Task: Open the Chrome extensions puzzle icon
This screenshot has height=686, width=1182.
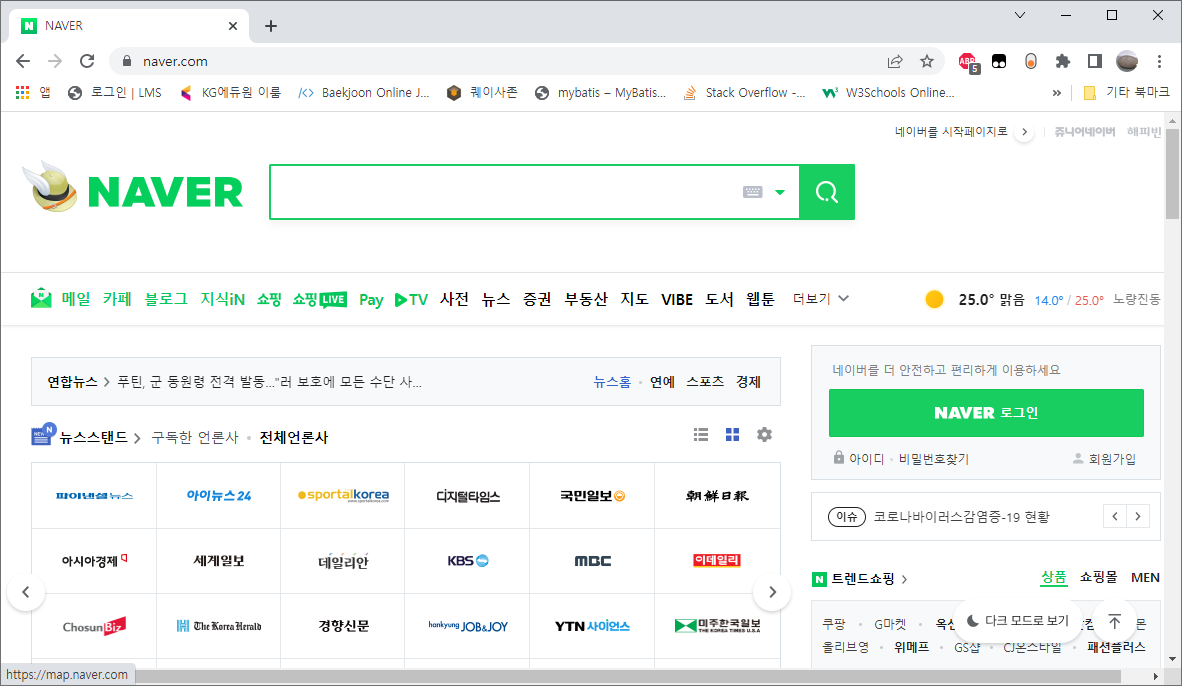Action: point(1062,61)
